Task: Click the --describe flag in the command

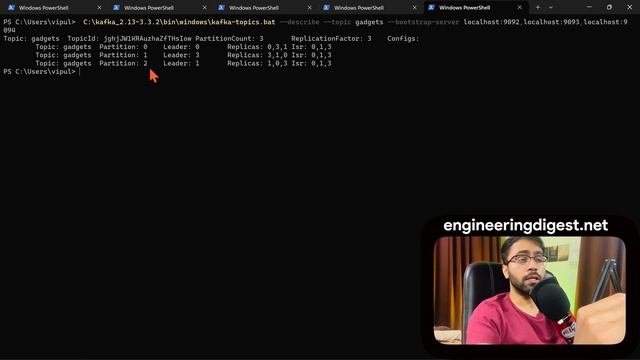Action: click(x=299, y=22)
